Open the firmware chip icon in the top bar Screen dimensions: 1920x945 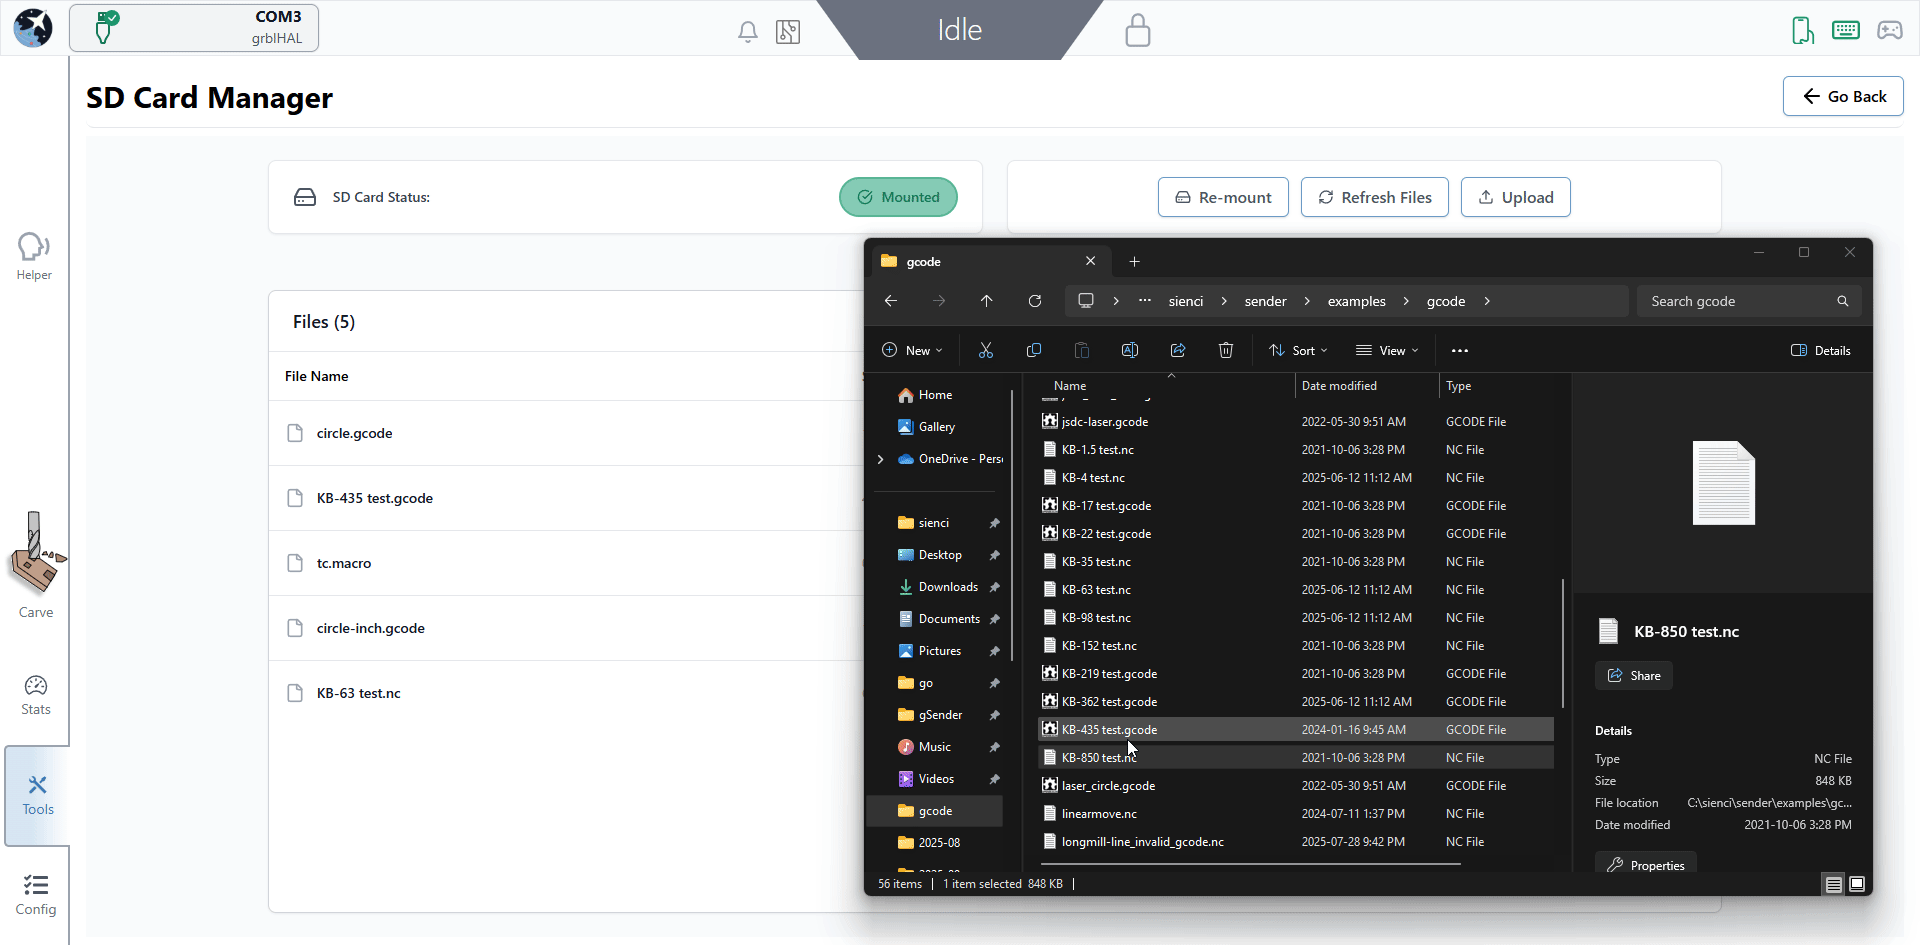[788, 31]
